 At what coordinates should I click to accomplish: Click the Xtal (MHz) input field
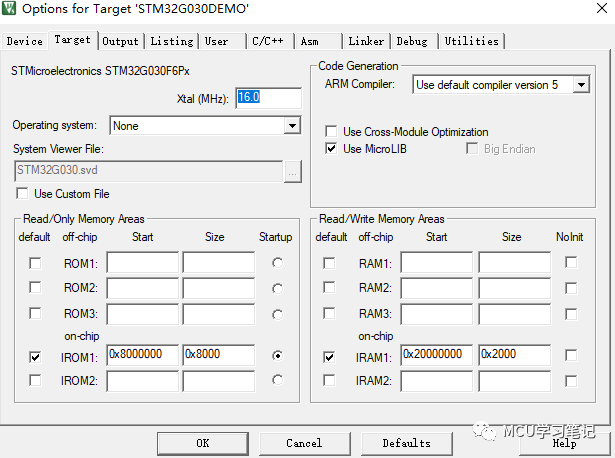(x=269, y=98)
